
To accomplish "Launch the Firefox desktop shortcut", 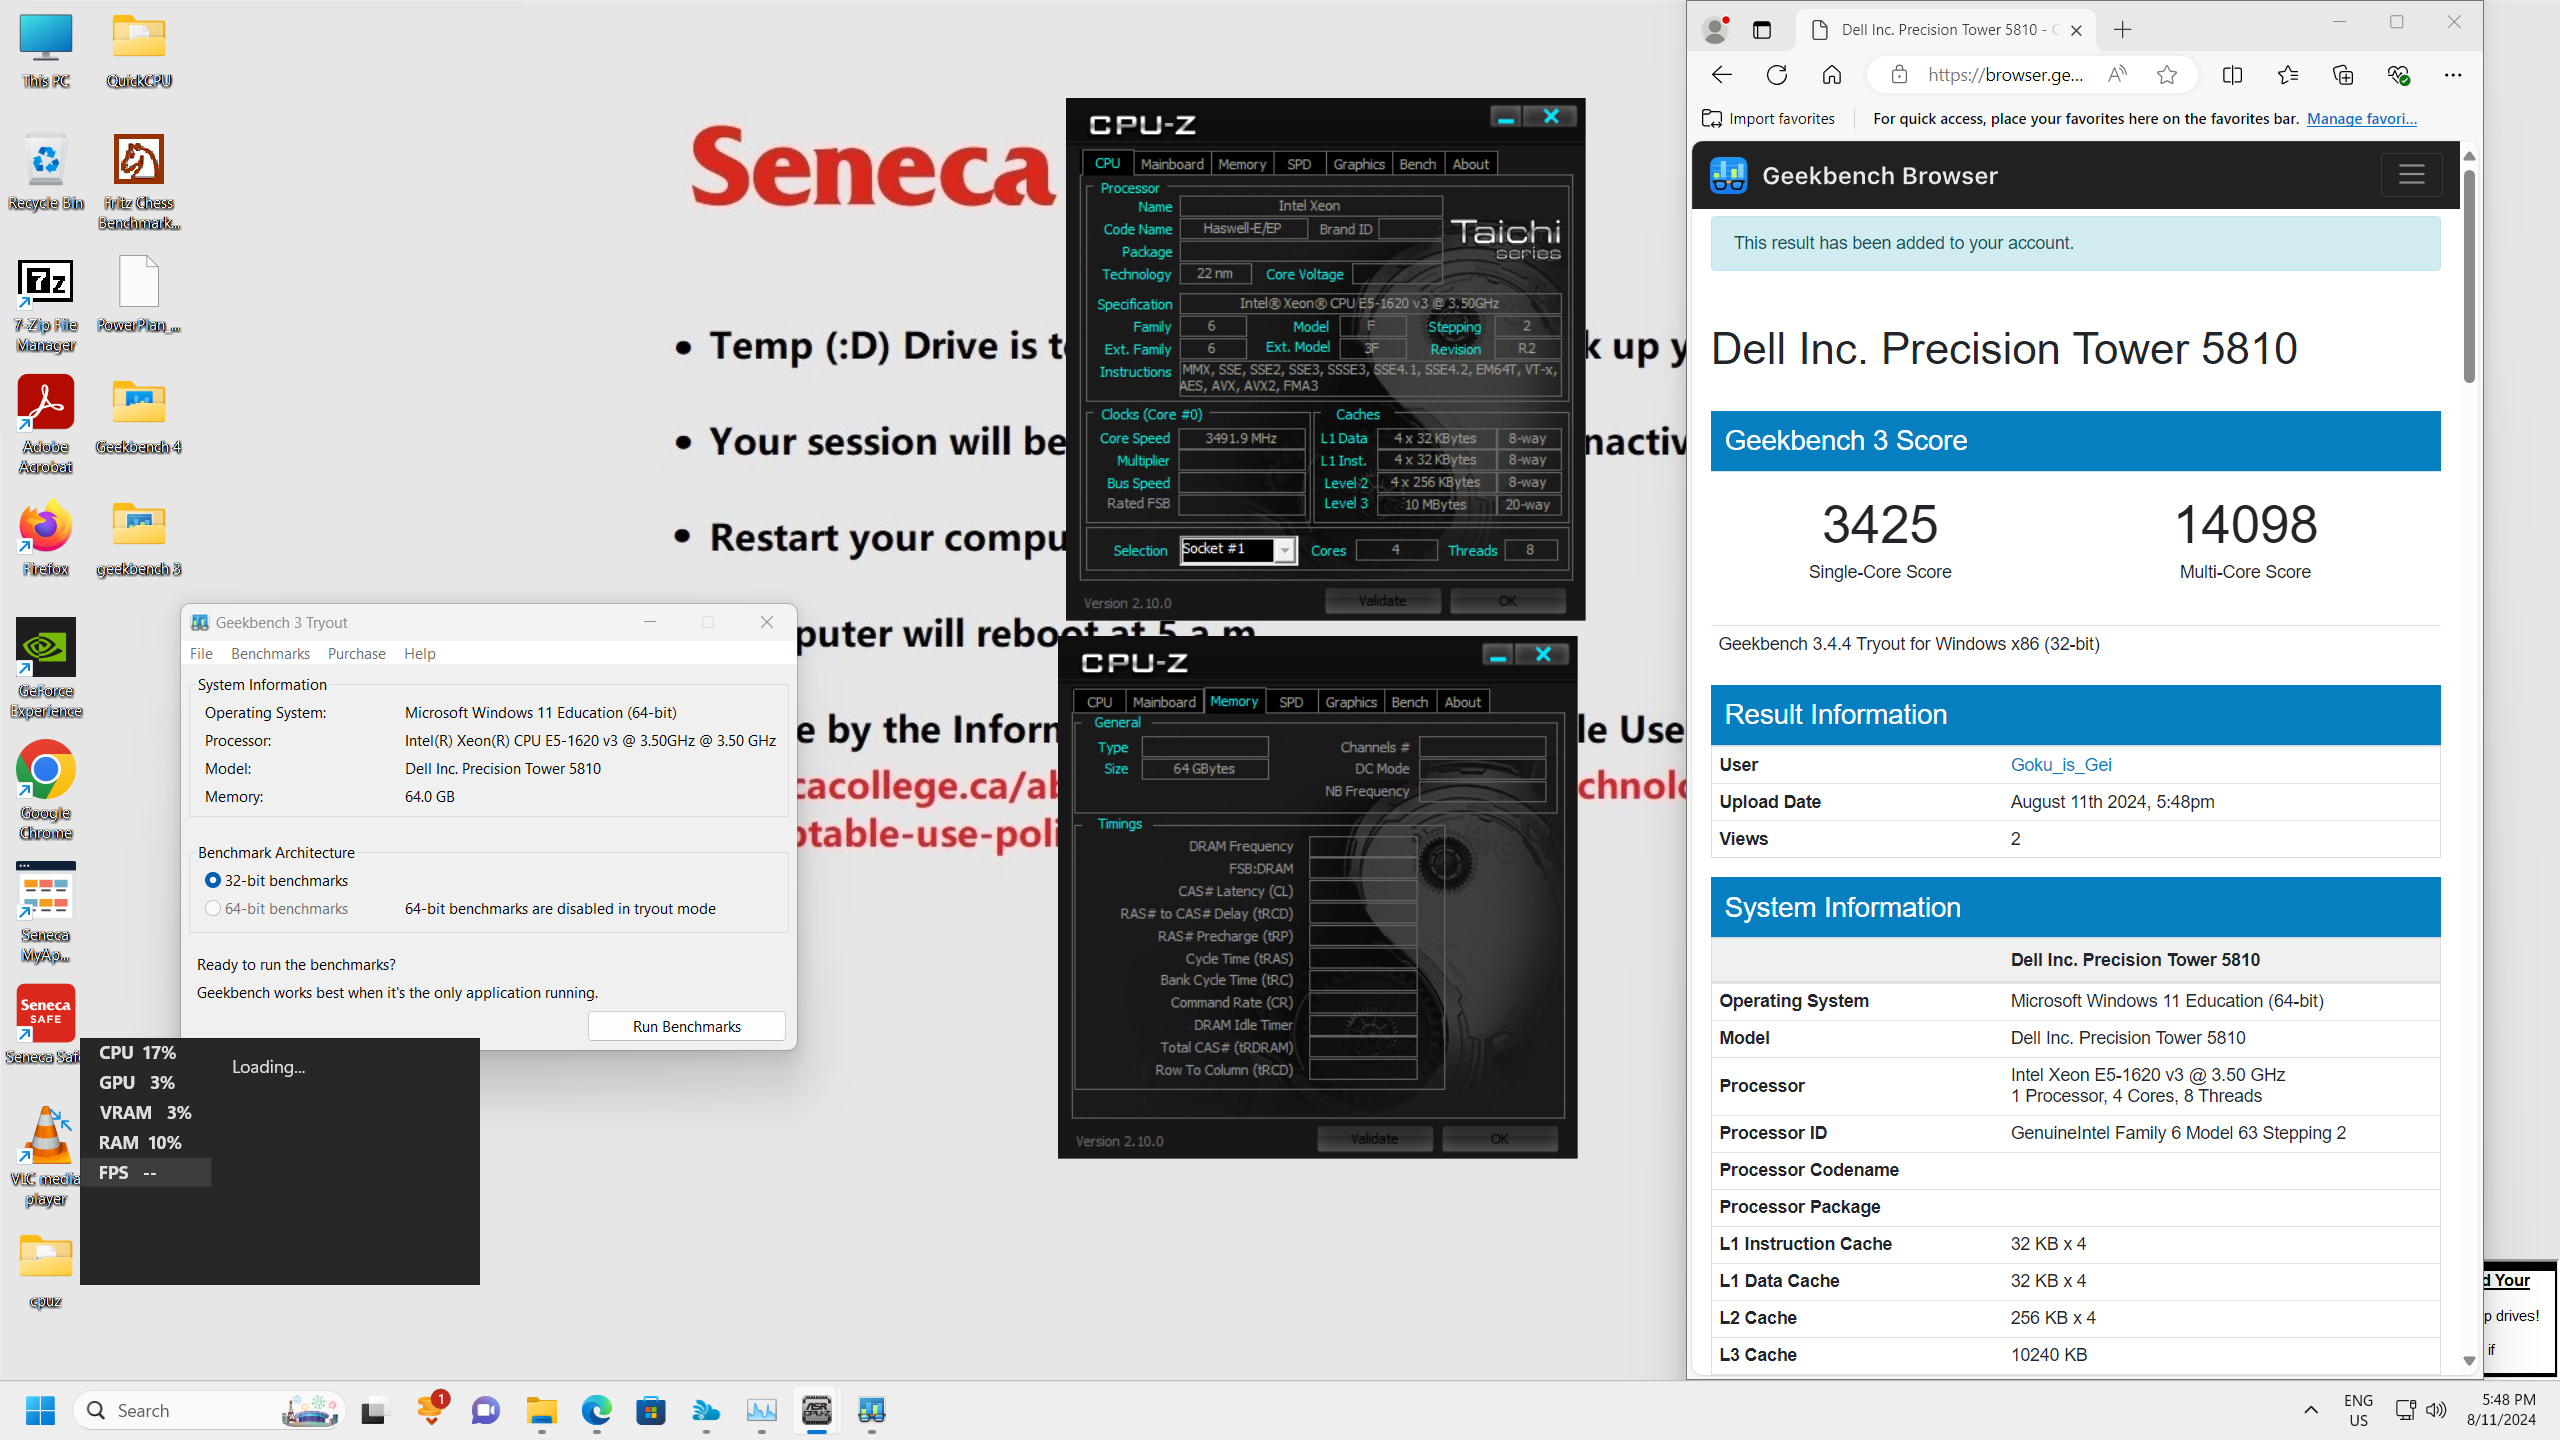I will [46, 540].
